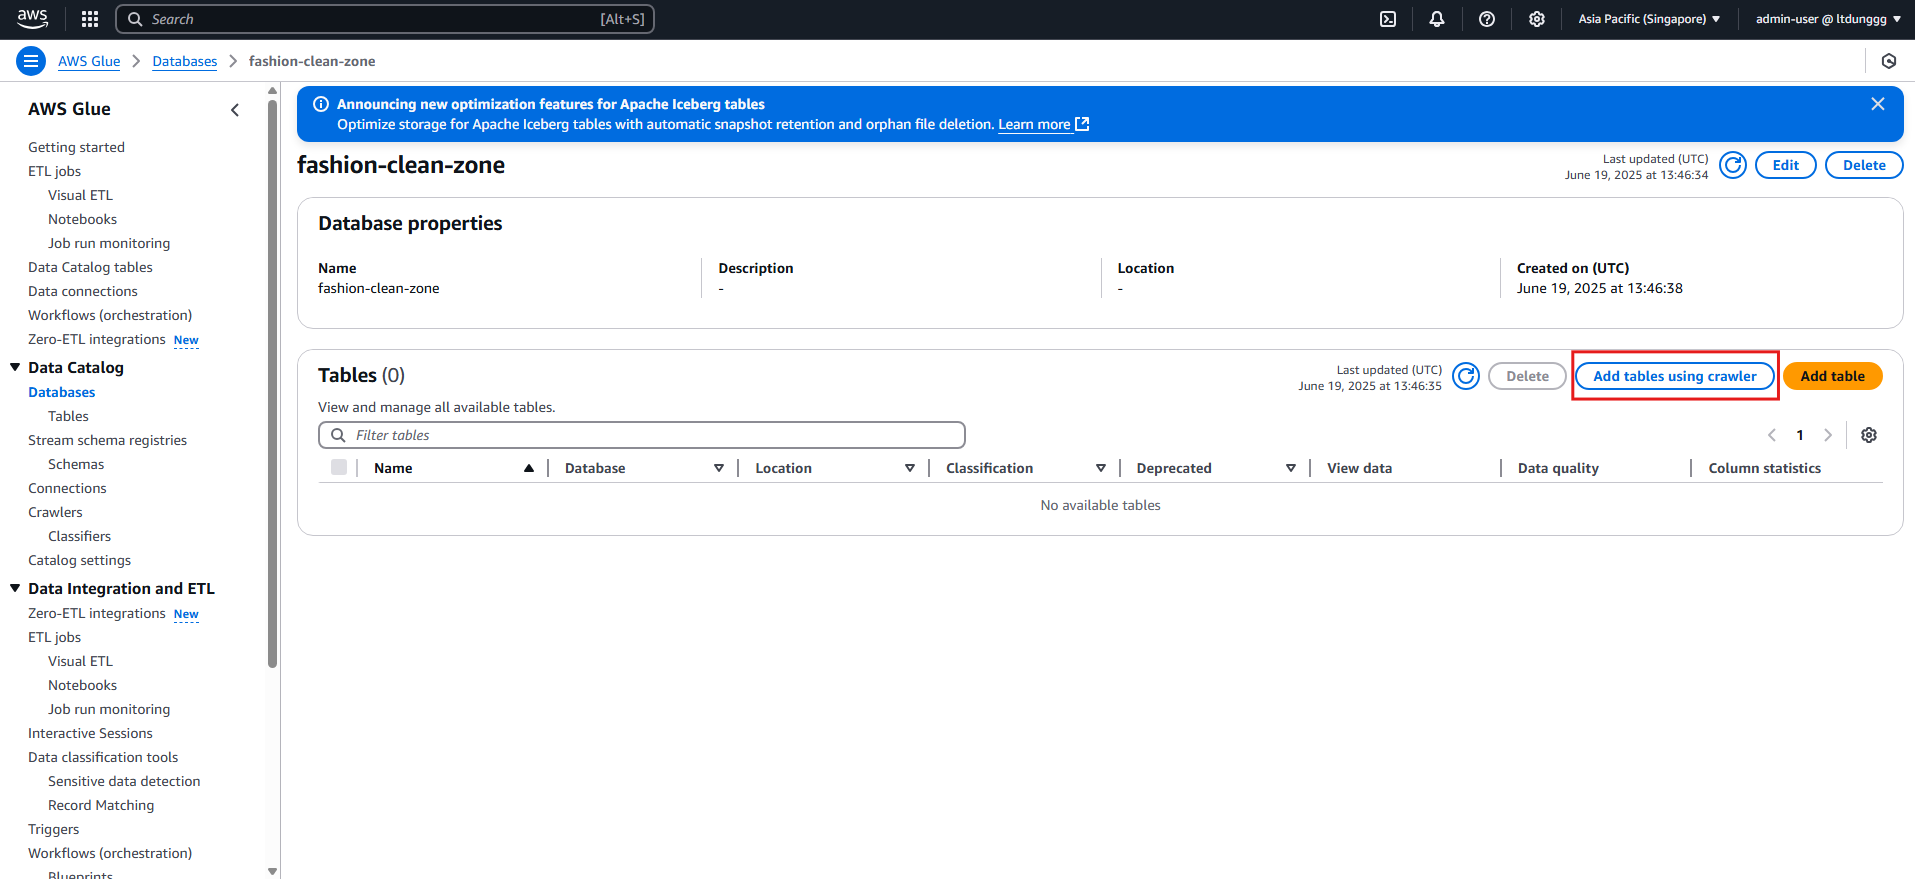Click the orange Add table button

pos(1833,376)
